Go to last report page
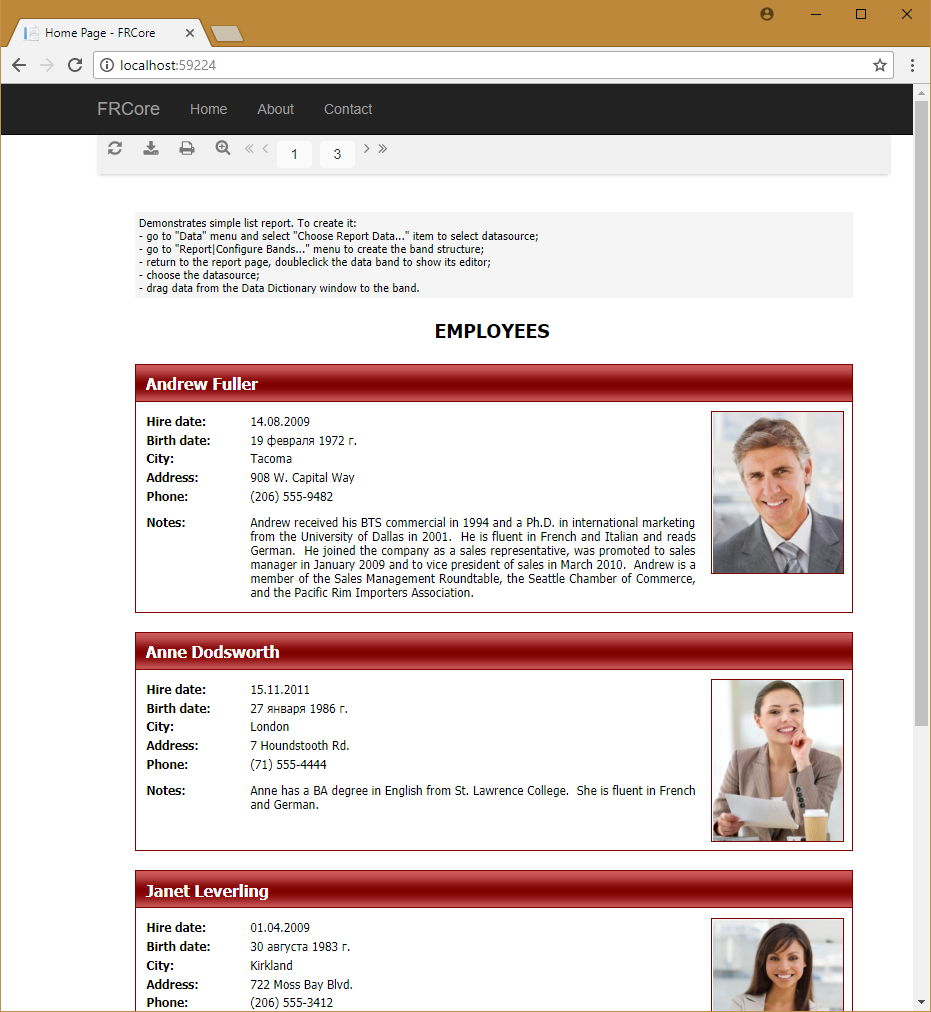Screen dimensions: 931x1012 point(383,148)
